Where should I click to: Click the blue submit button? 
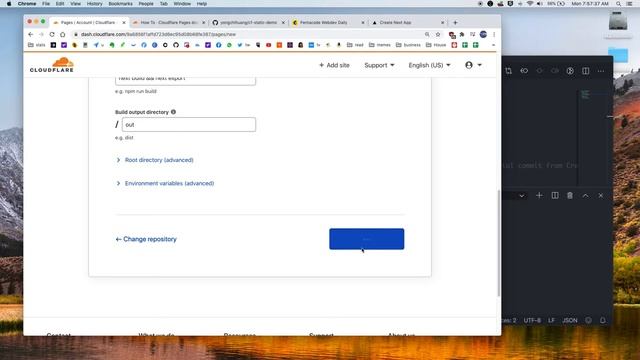[x=367, y=239]
